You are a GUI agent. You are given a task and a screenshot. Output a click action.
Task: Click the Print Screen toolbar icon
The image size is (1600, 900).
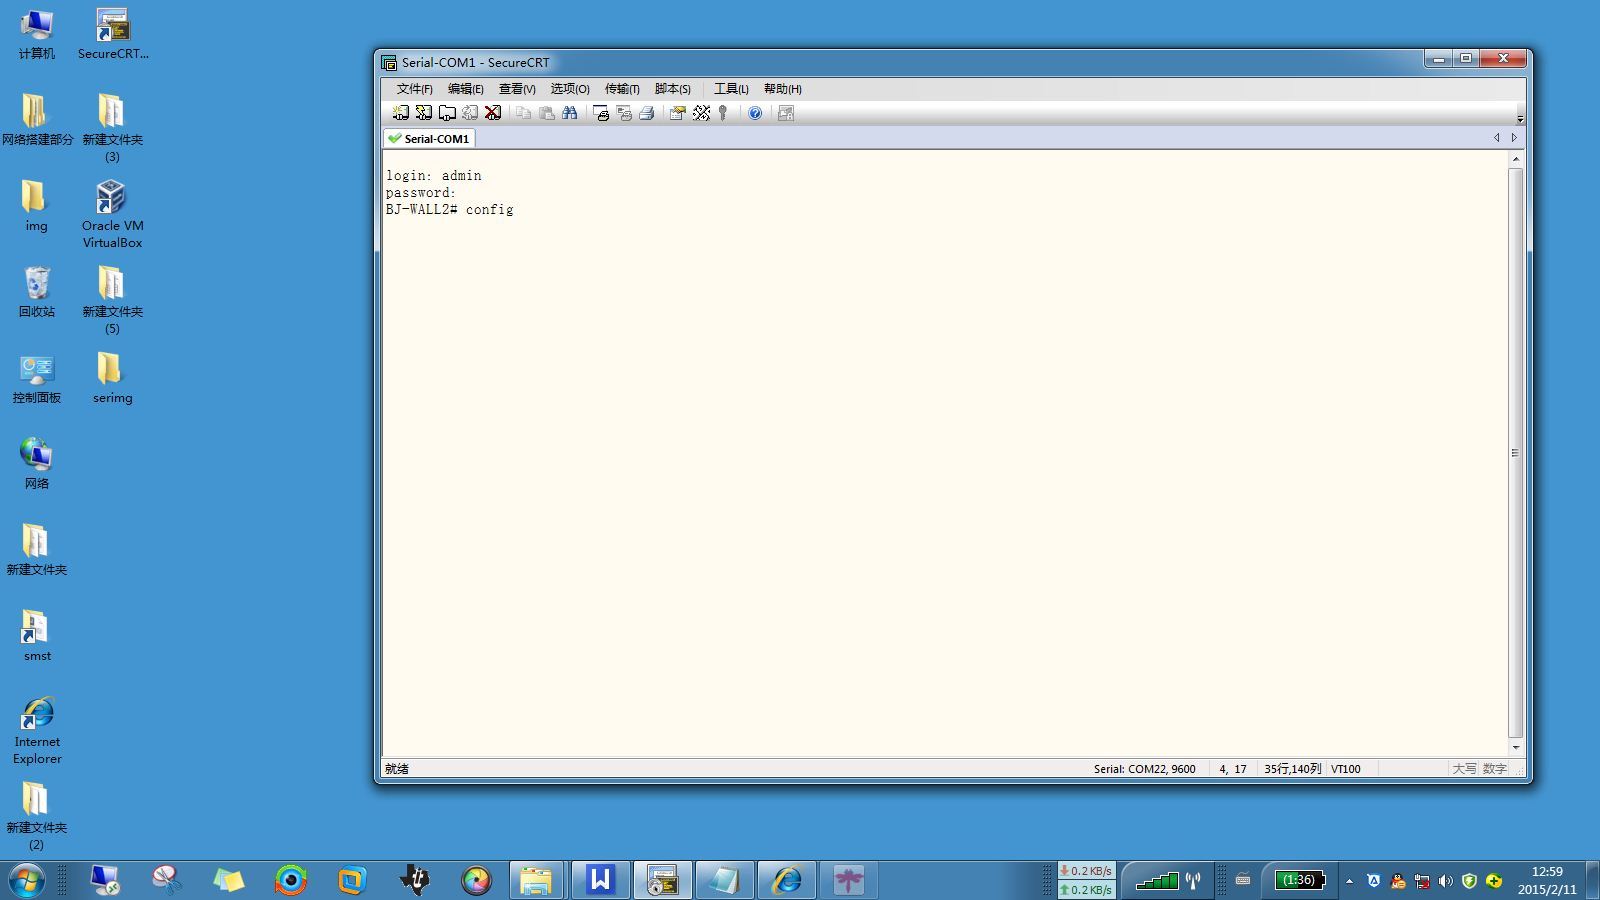point(601,113)
